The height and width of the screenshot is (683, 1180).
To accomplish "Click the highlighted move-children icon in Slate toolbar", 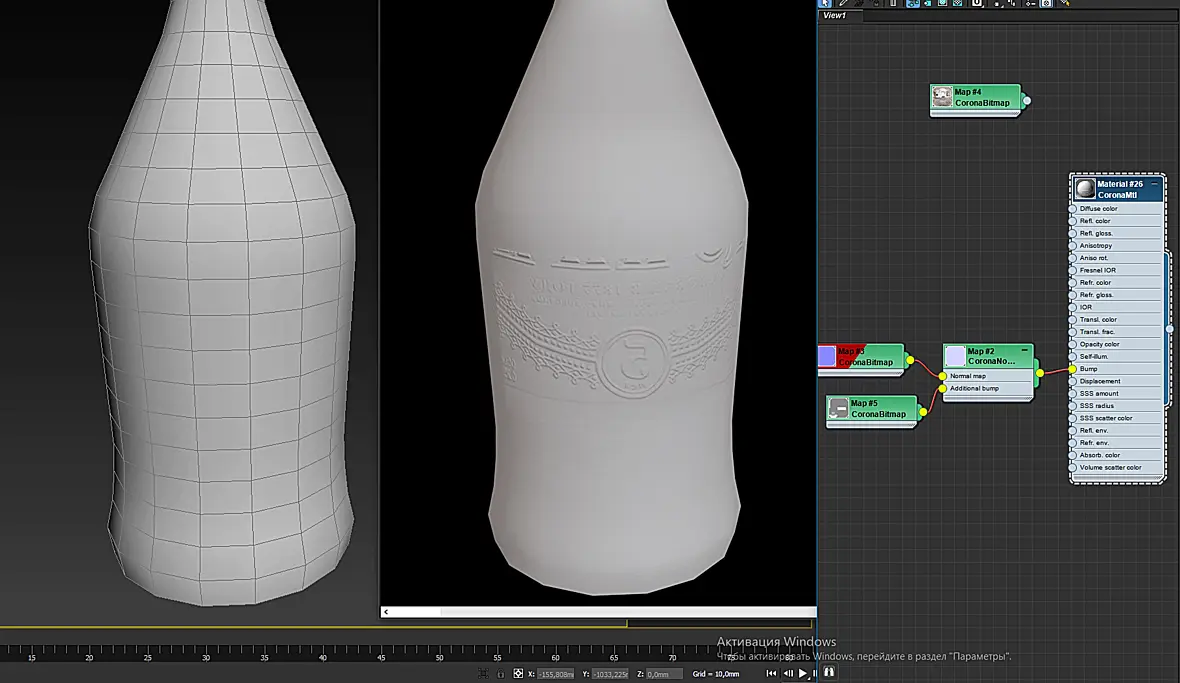I will pyautogui.click(x=913, y=3).
